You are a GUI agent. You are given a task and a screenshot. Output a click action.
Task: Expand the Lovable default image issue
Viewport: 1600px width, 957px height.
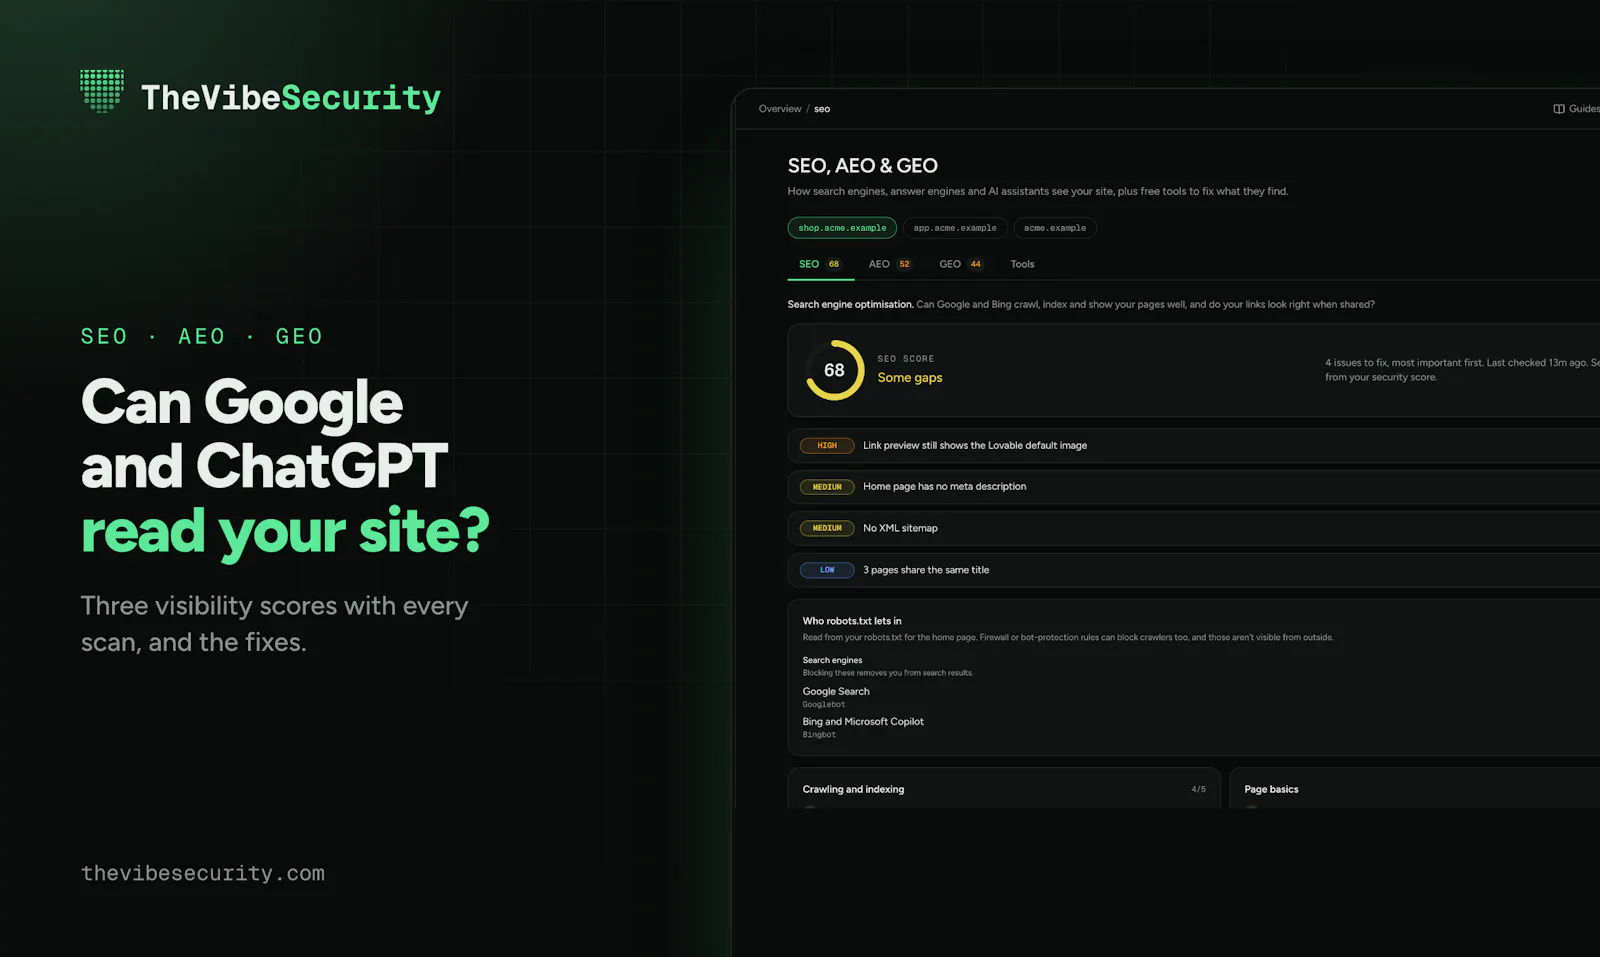coord(1194,446)
